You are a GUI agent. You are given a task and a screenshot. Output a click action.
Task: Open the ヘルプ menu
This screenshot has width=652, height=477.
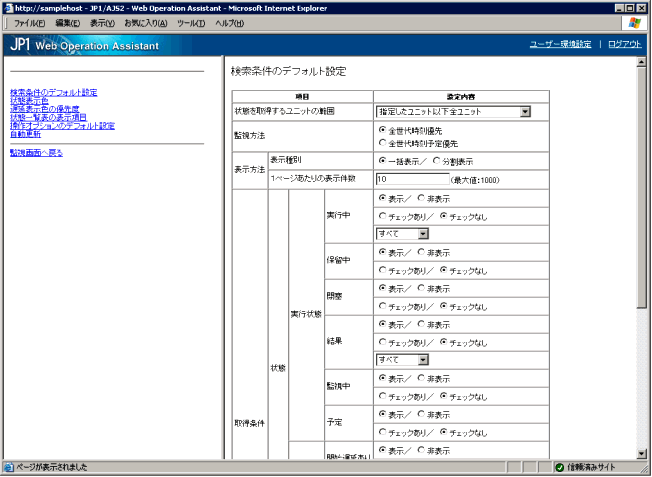pos(230,23)
